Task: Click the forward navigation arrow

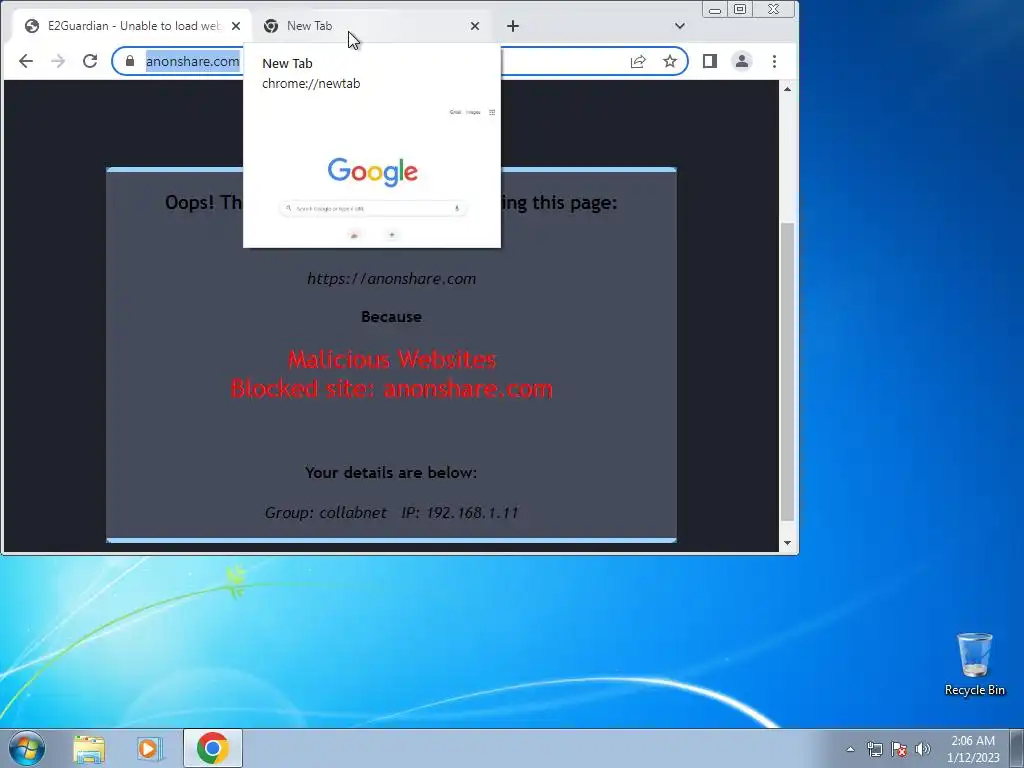Action: click(x=58, y=61)
